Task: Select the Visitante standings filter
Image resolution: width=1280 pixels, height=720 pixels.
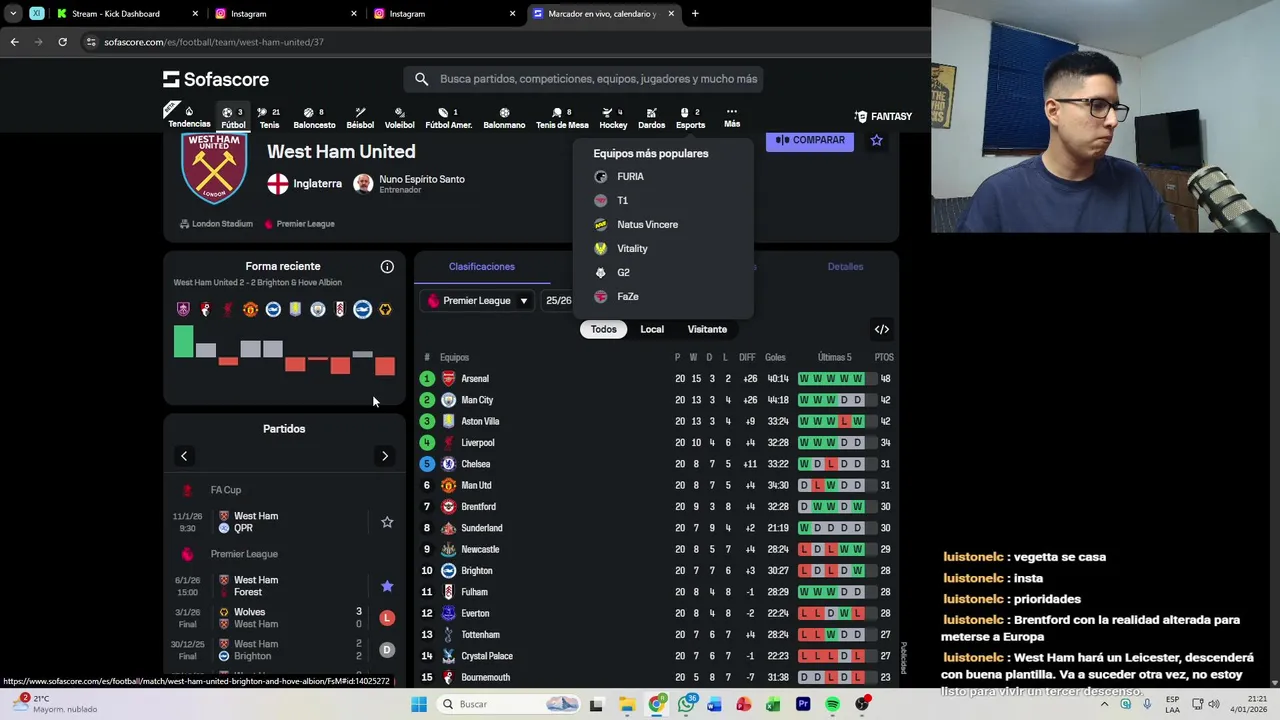Action: click(x=707, y=329)
